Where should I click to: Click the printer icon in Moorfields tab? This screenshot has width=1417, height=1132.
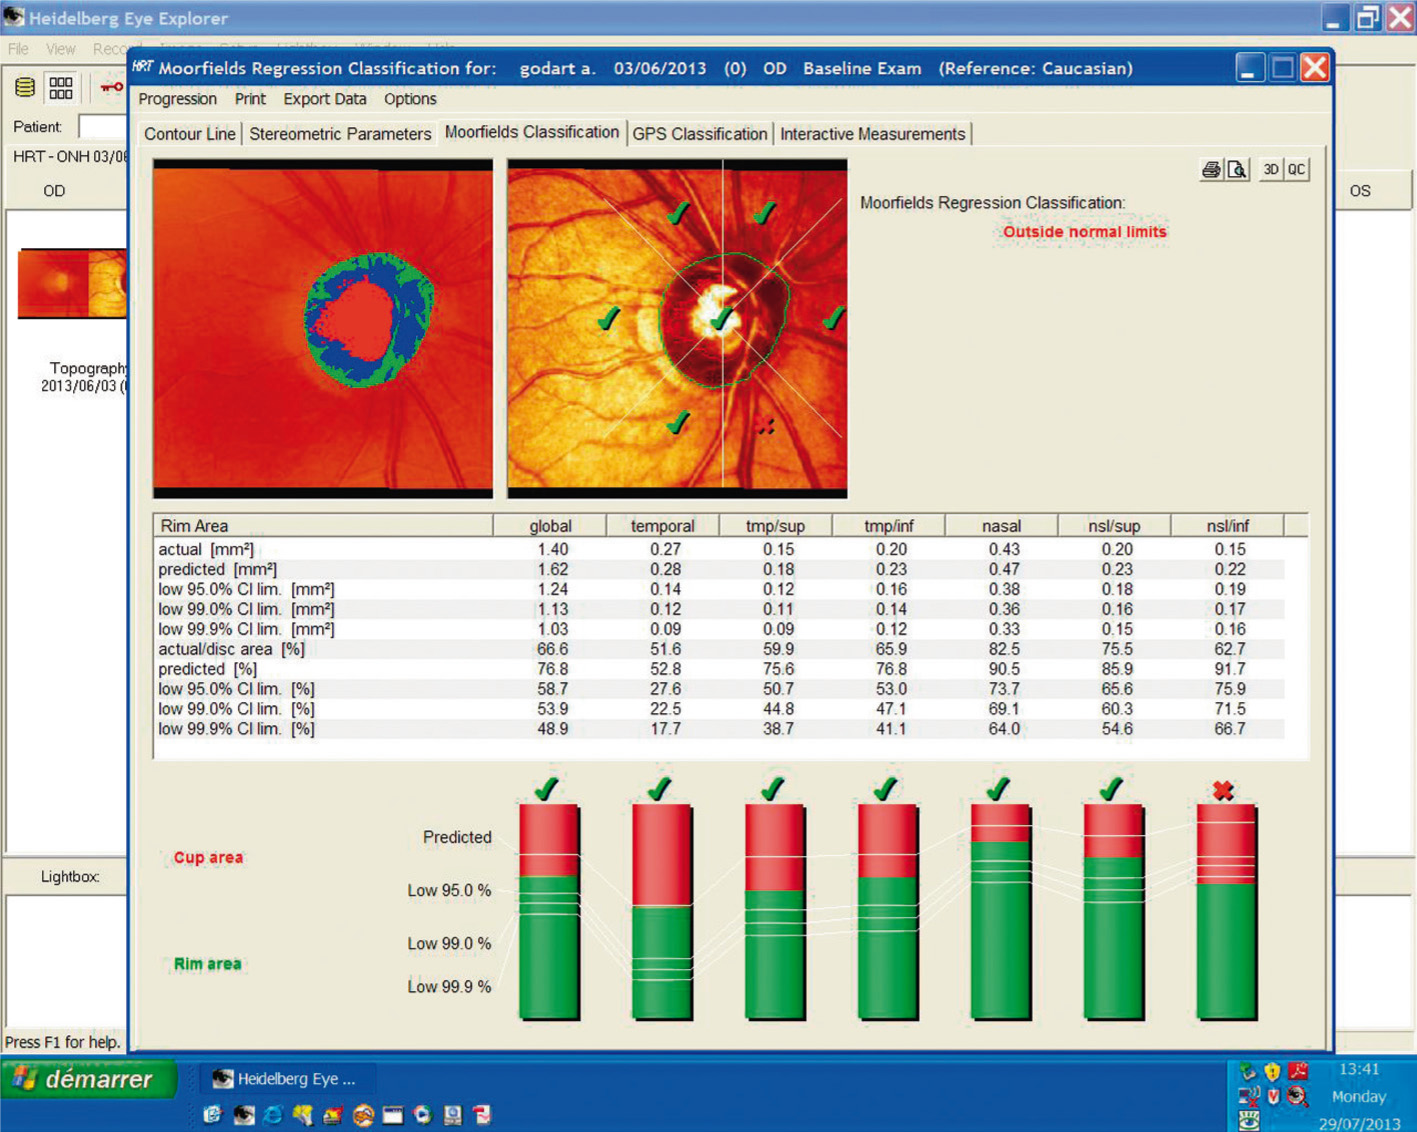[x=1210, y=170]
